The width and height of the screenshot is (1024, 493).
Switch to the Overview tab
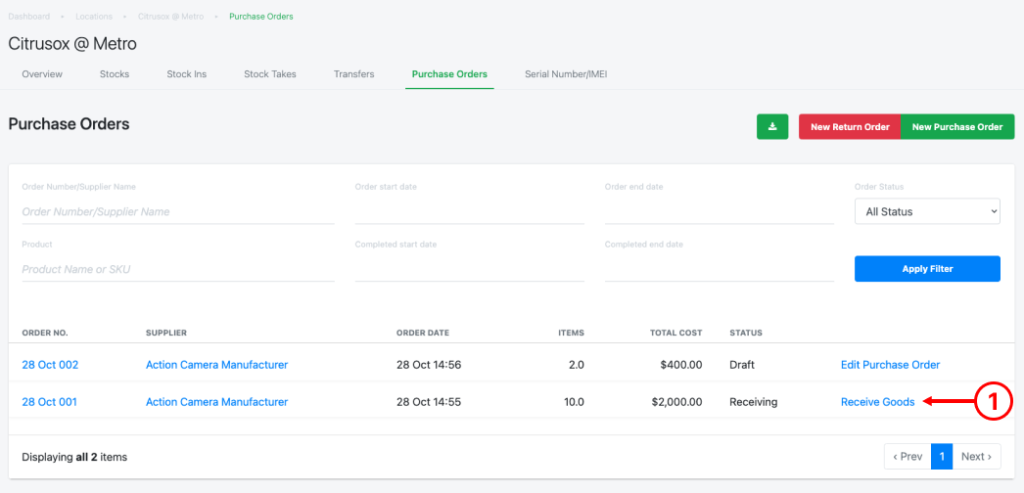(42, 74)
